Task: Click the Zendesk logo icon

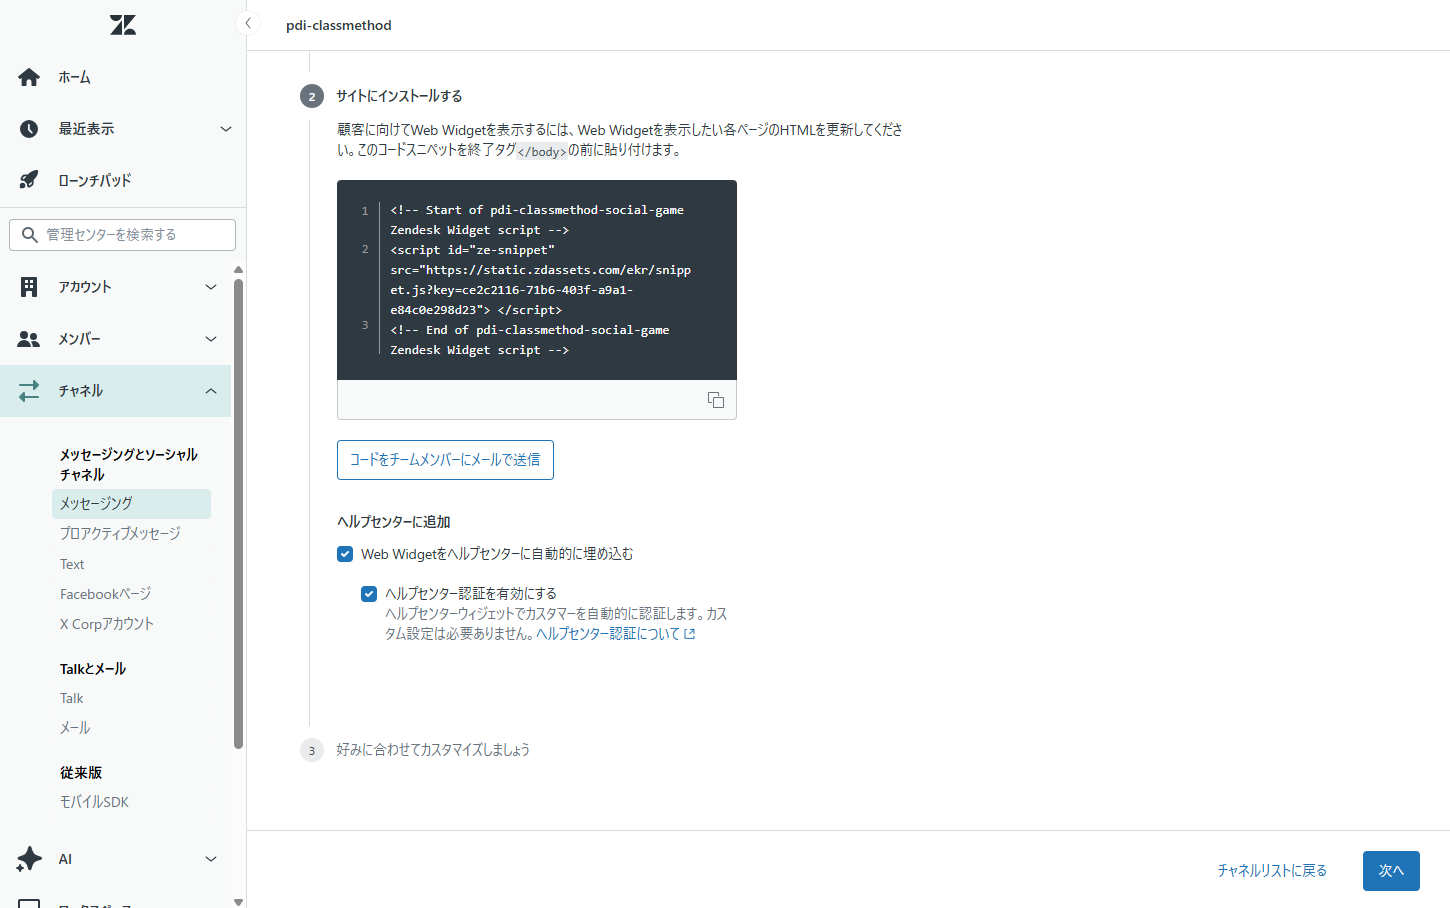Action: (123, 25)
